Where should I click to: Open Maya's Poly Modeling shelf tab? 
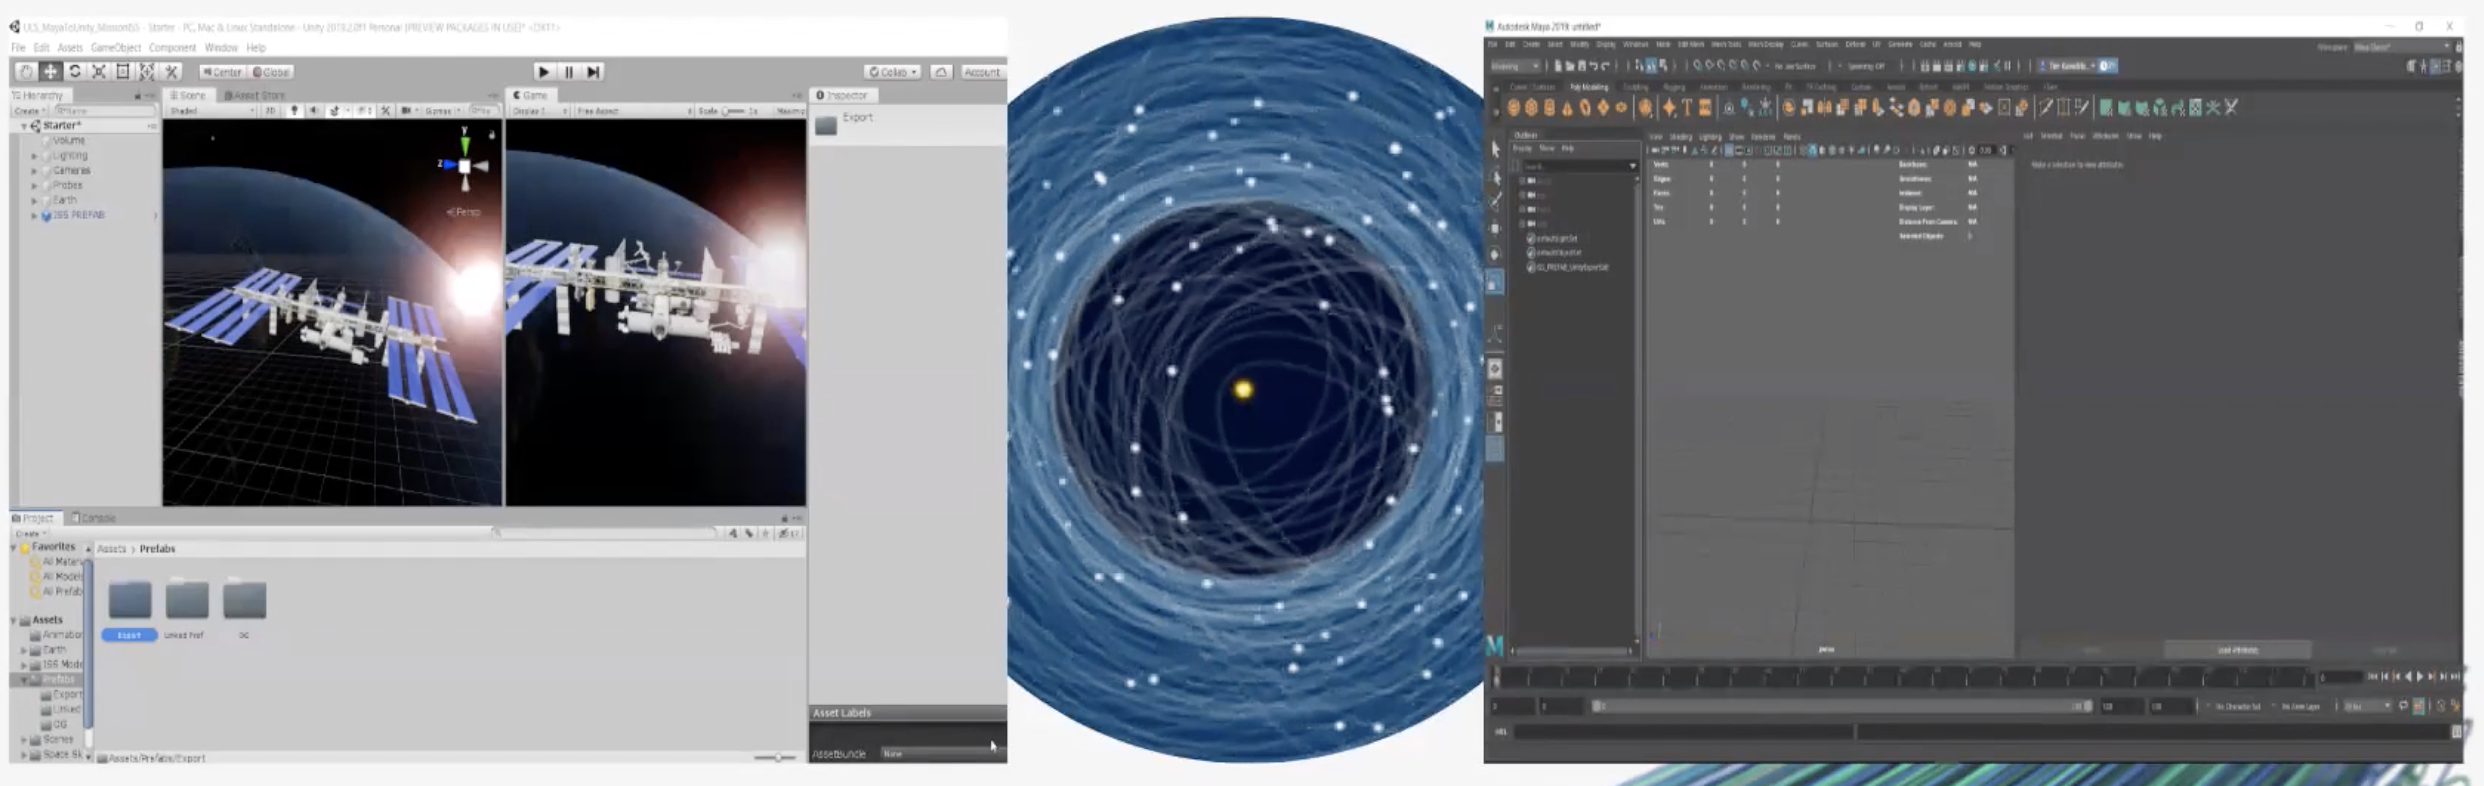1589,88
